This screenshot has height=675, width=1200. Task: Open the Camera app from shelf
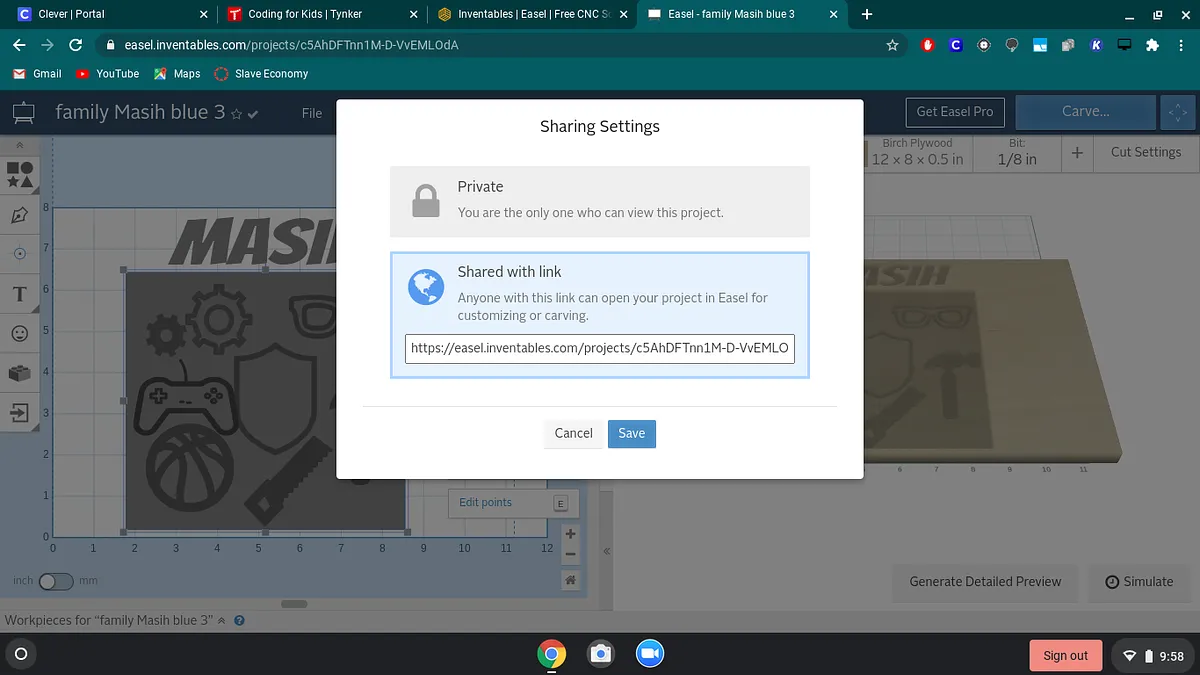[x=600, y=654]
